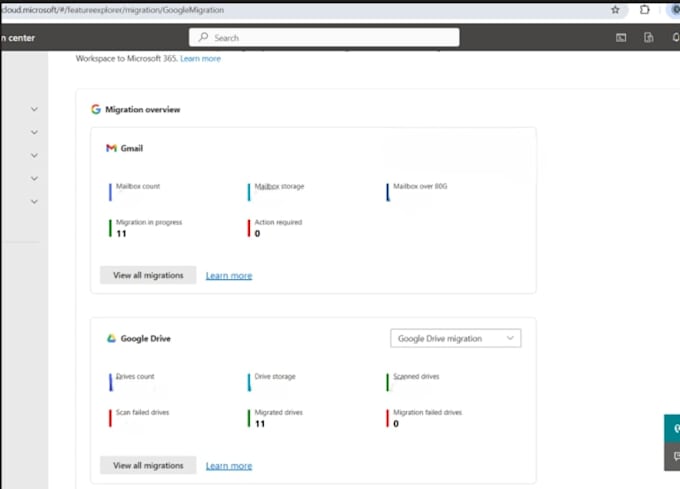Click the Google logo beside Migration overview
The height and width of the screenshot is (489, 680).
point(96,109)
